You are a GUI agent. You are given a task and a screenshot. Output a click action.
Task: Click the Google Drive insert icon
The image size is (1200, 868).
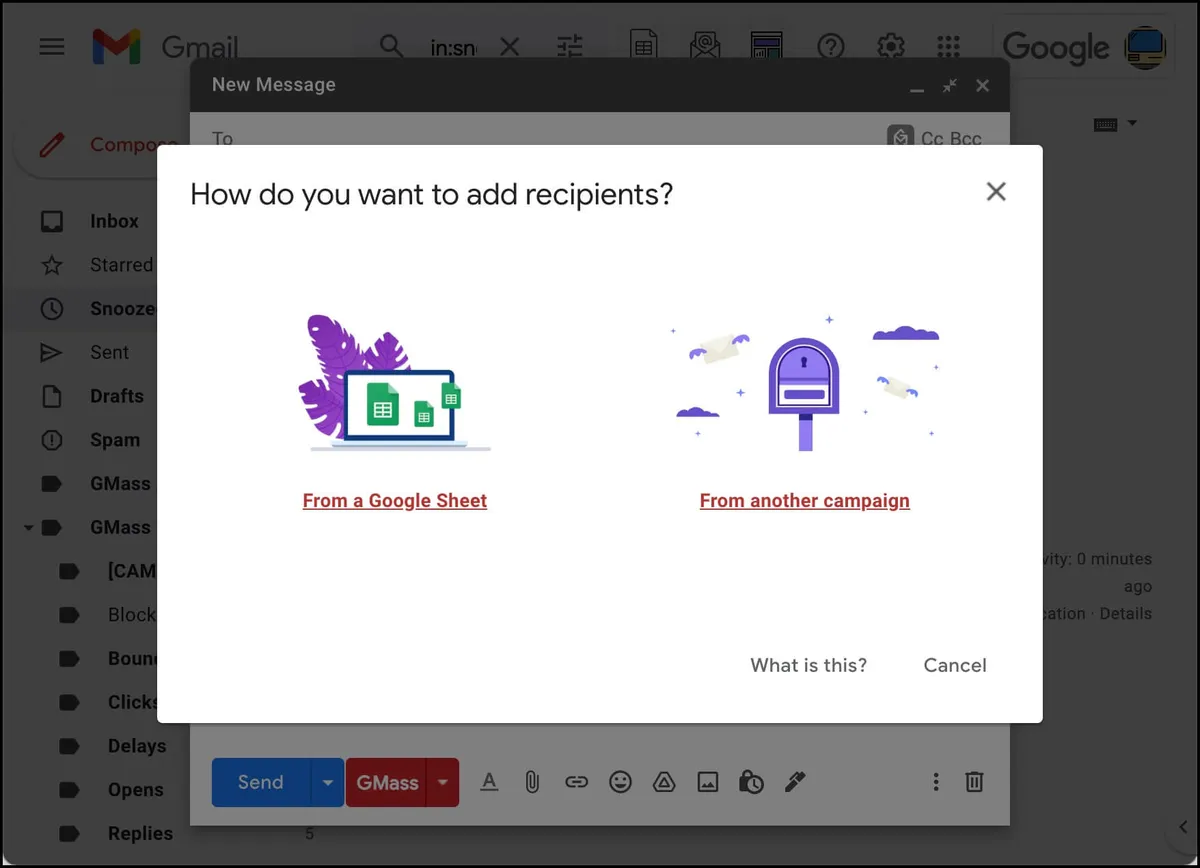tap(664, 782)
